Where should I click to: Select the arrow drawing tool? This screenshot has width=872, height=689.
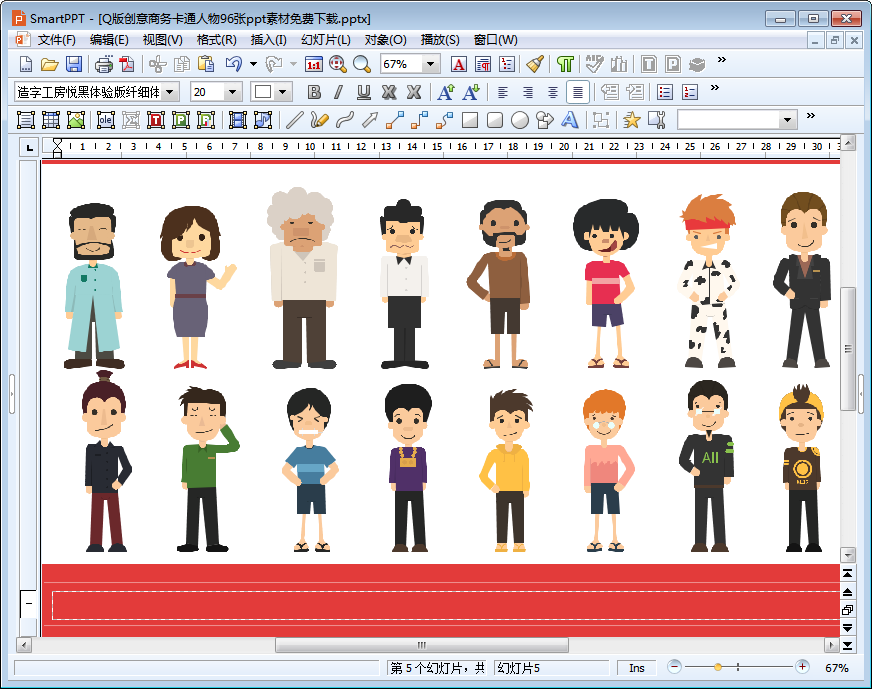369,120
